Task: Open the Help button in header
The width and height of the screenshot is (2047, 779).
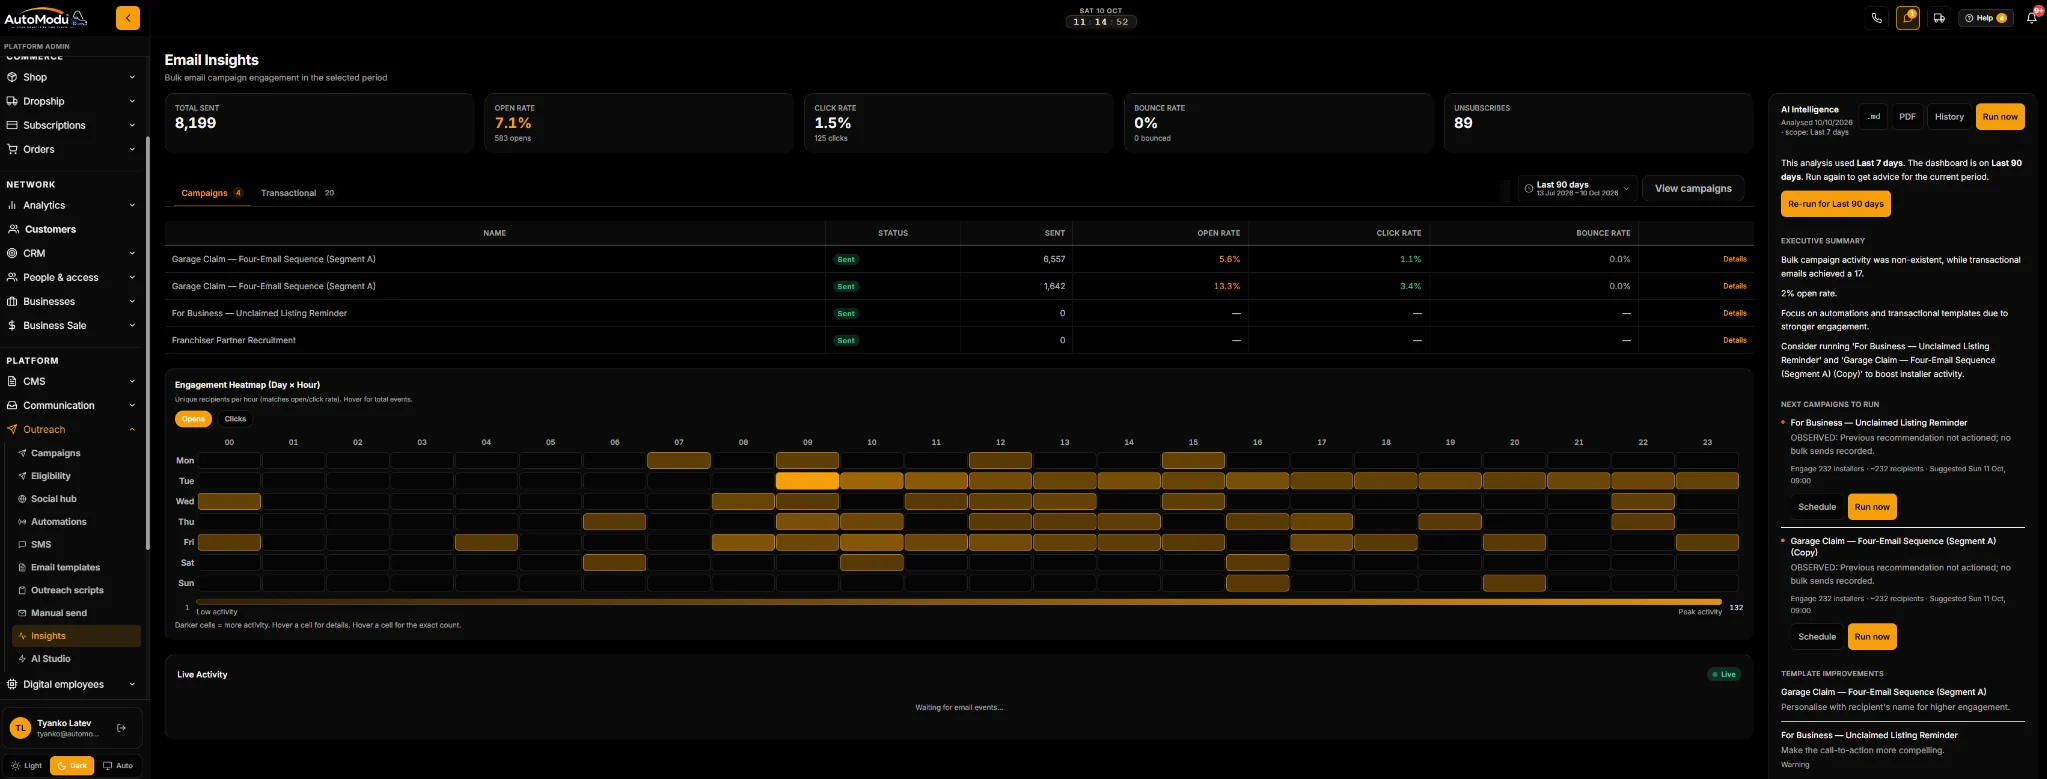Action: pos(1985,18)
